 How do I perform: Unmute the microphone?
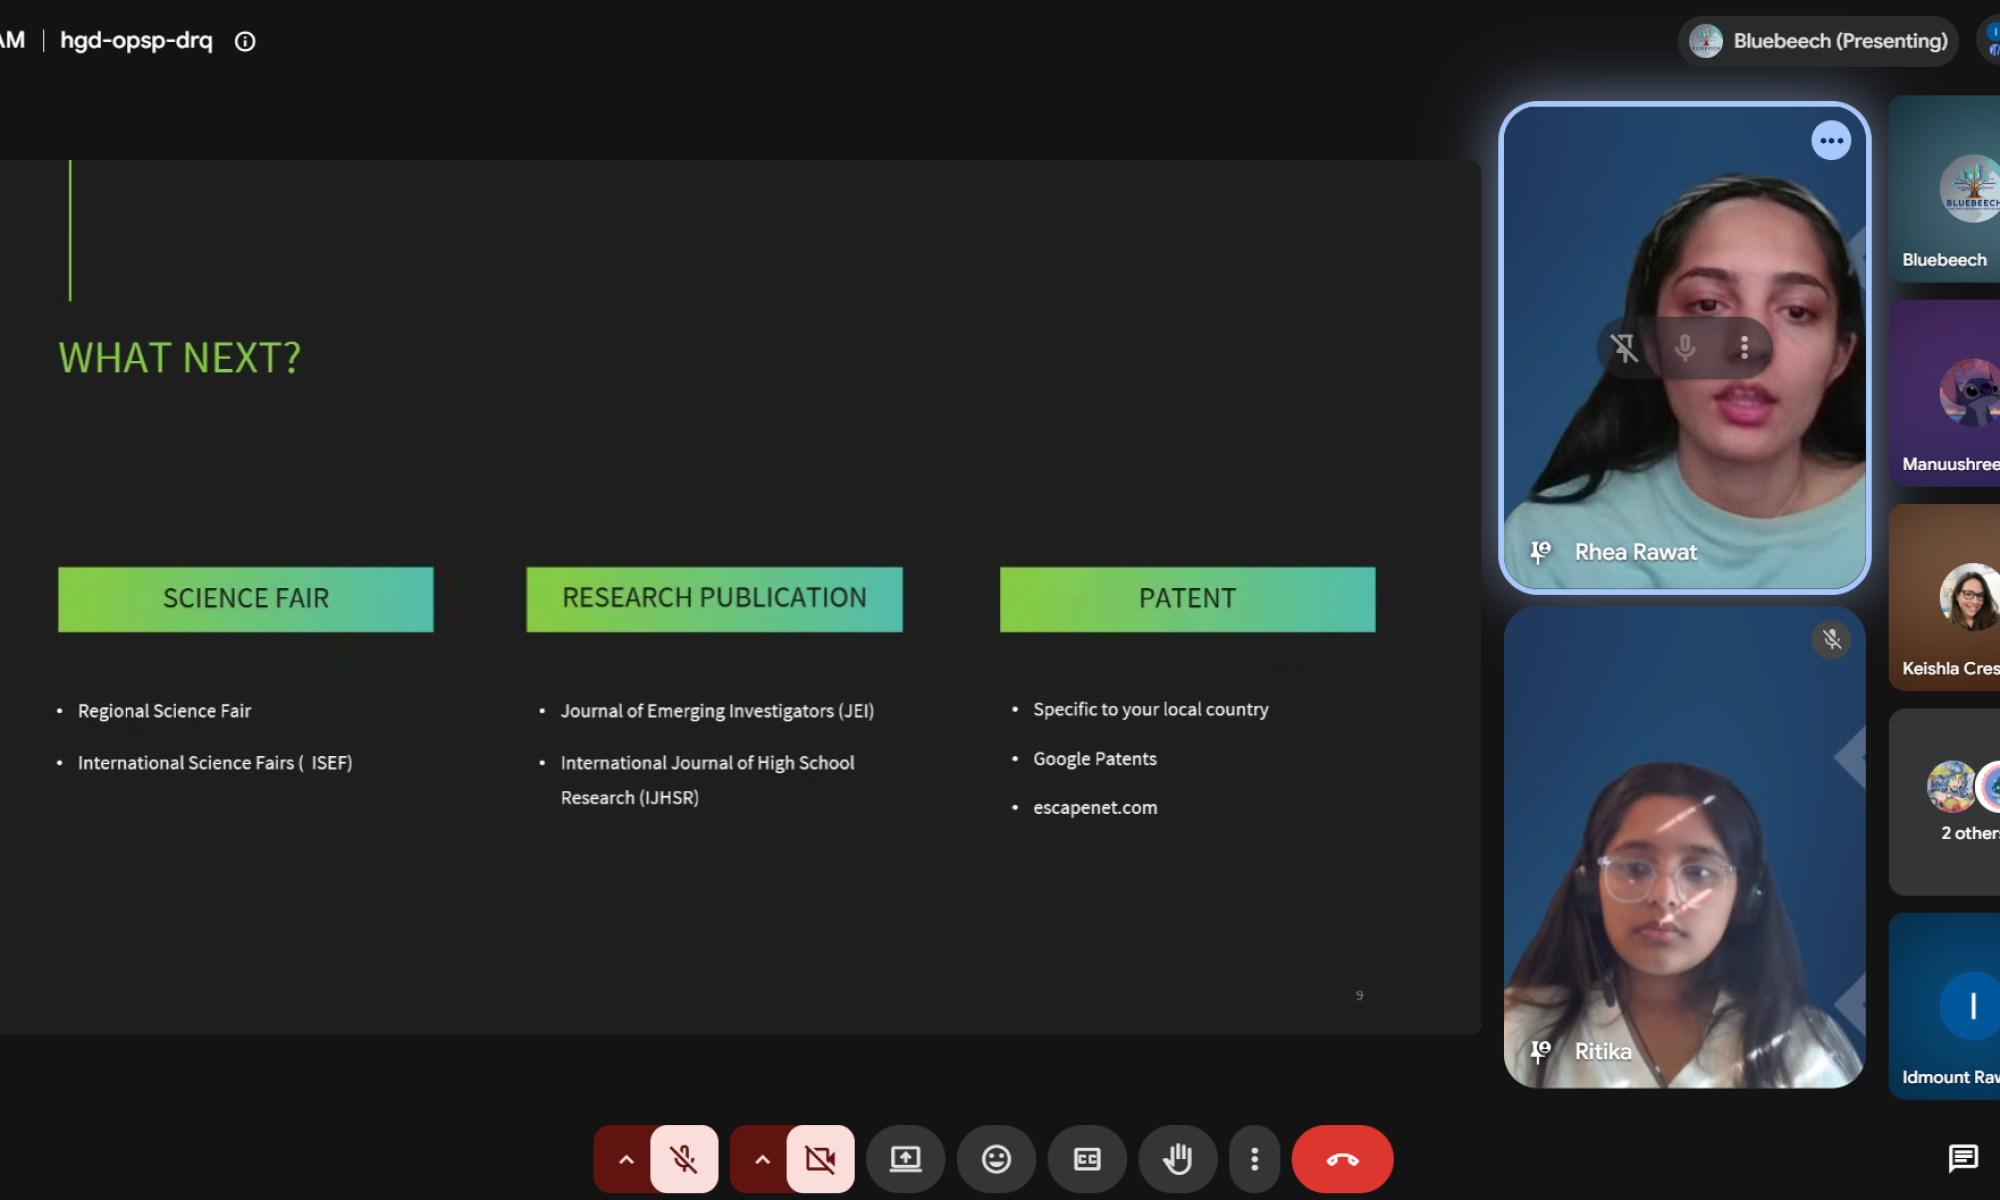(x=684, y=1159)
